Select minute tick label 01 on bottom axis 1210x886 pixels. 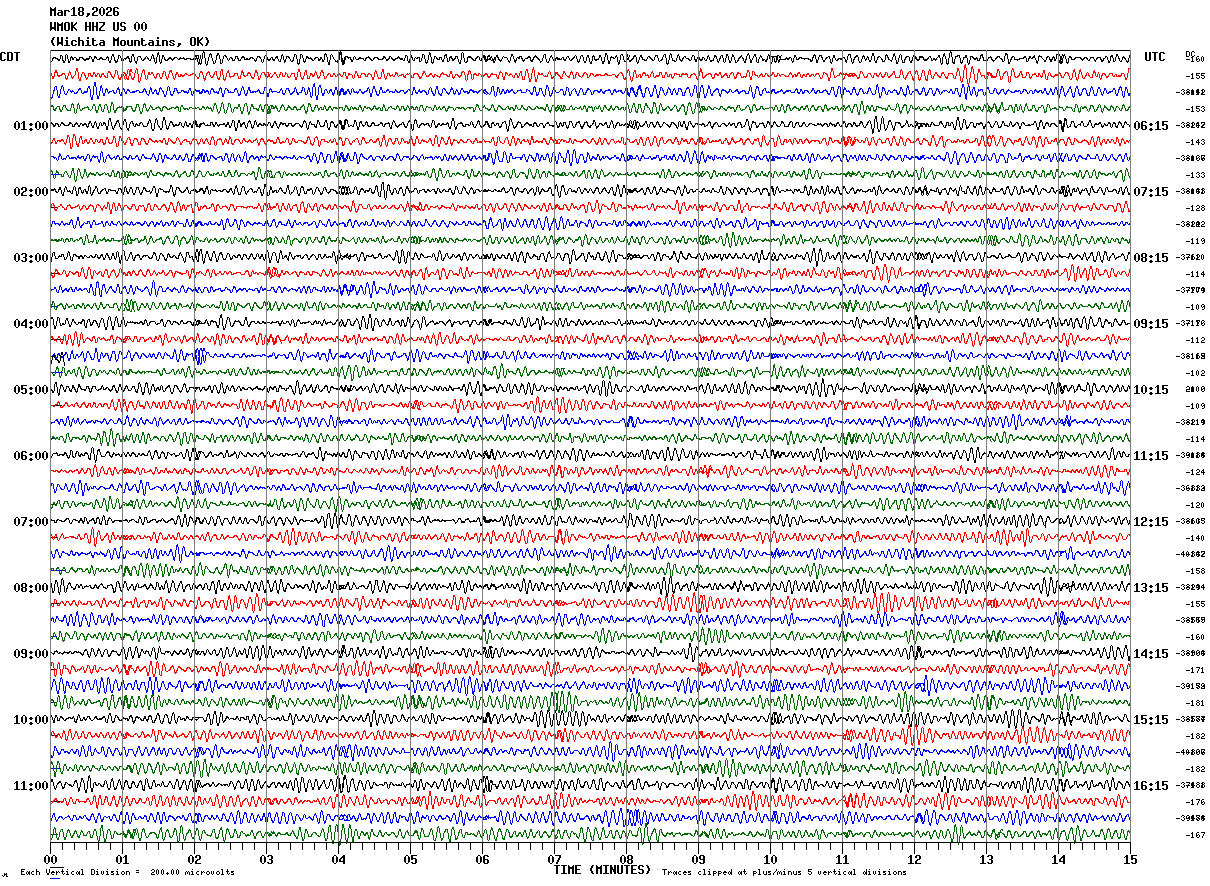[122, 859]
